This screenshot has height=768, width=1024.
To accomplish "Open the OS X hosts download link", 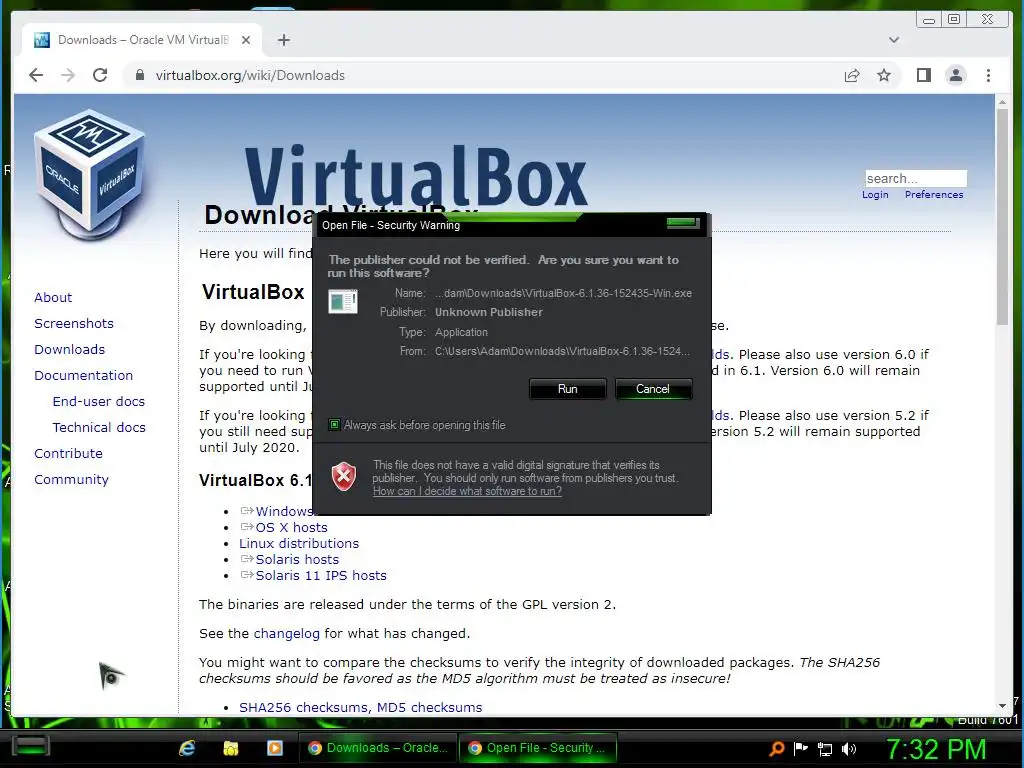I will pos(291,527).
